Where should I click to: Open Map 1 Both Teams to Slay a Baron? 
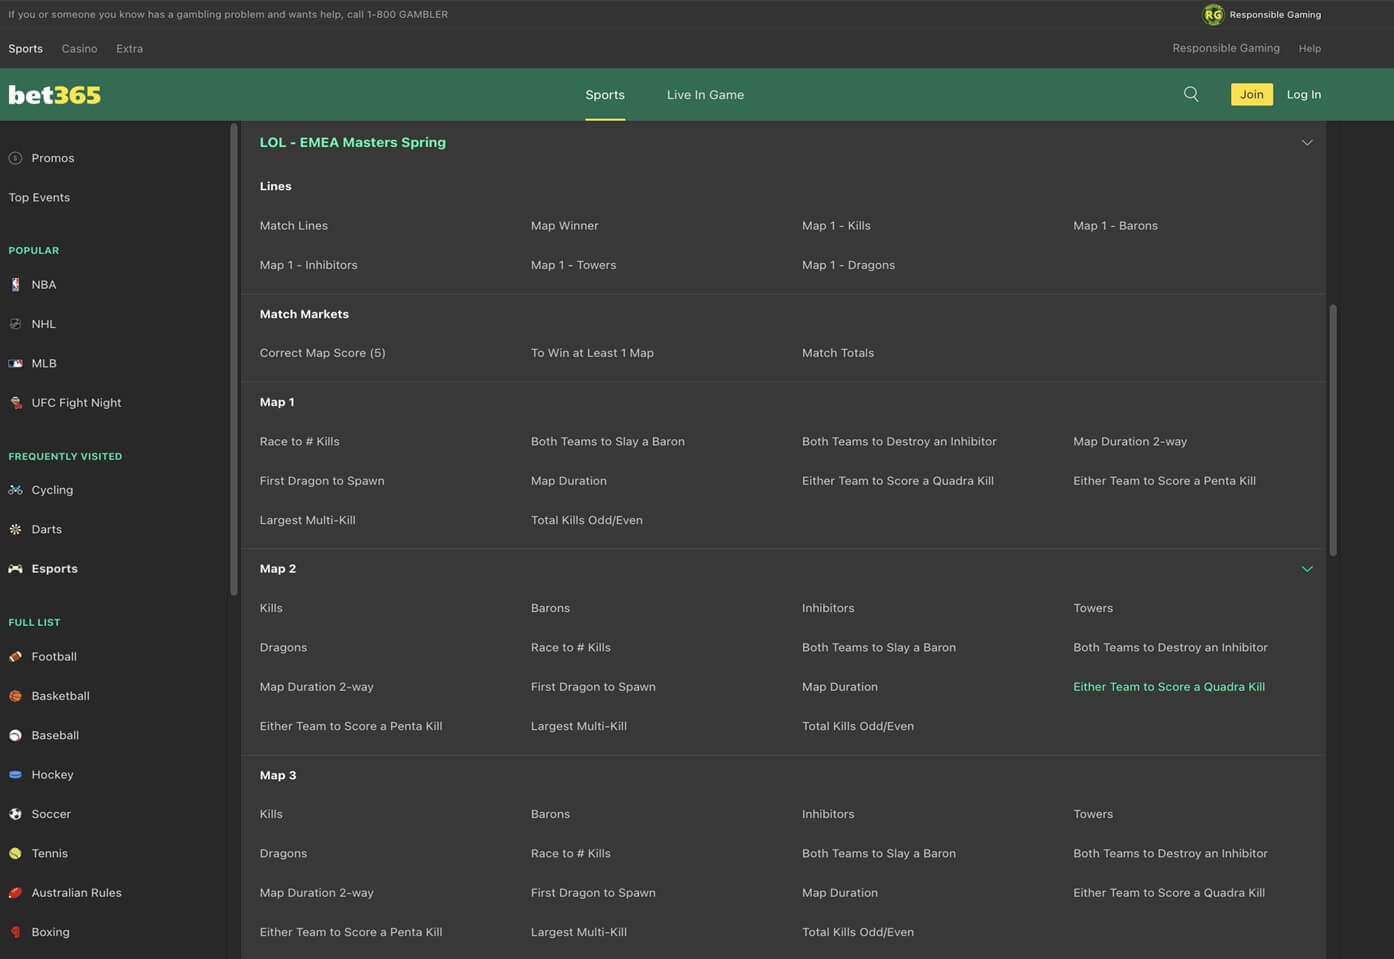608,441
